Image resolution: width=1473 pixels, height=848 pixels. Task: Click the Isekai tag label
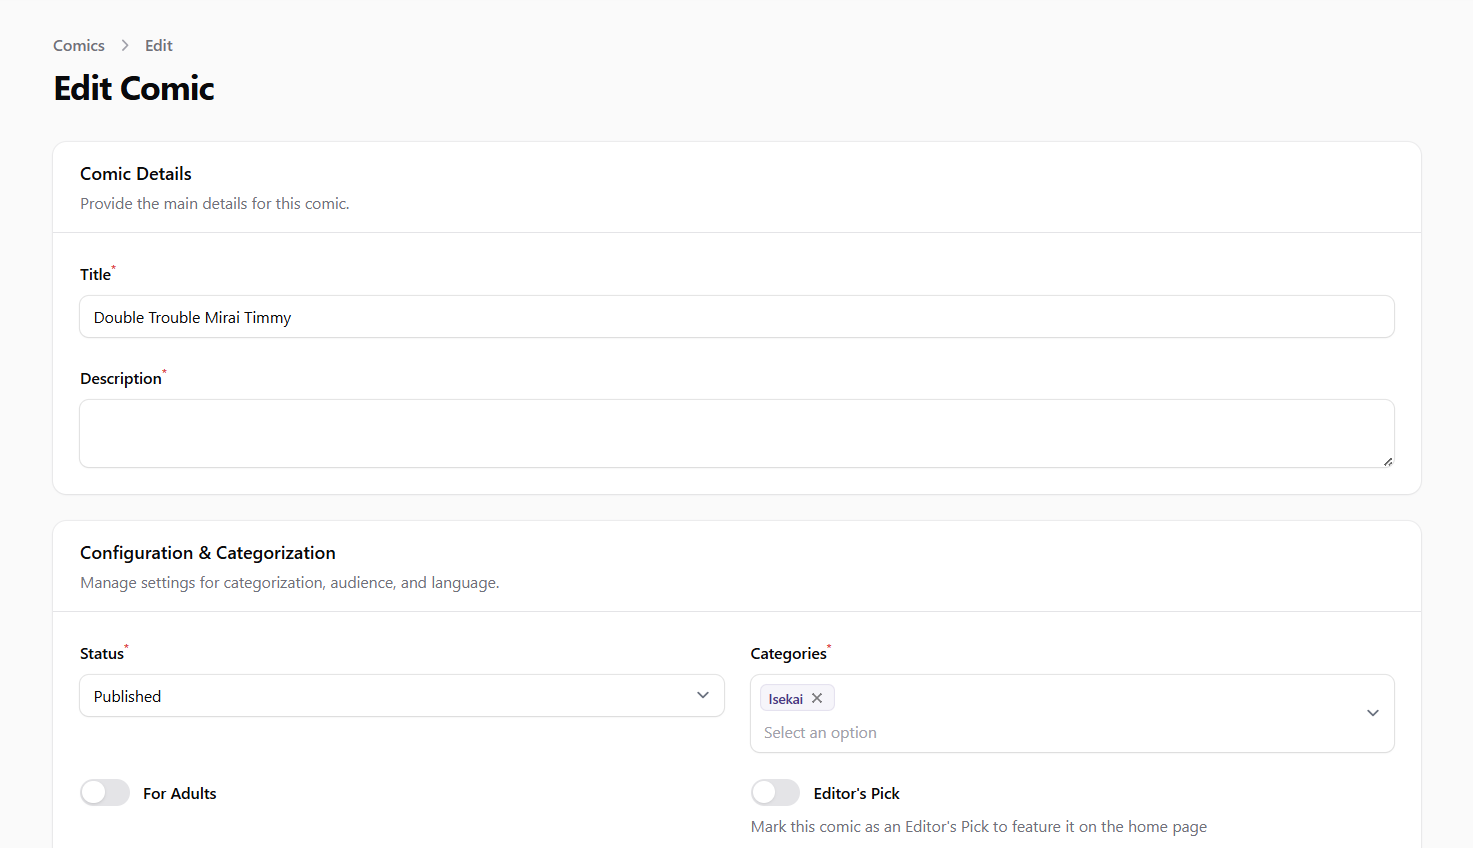tap(785, 699)
